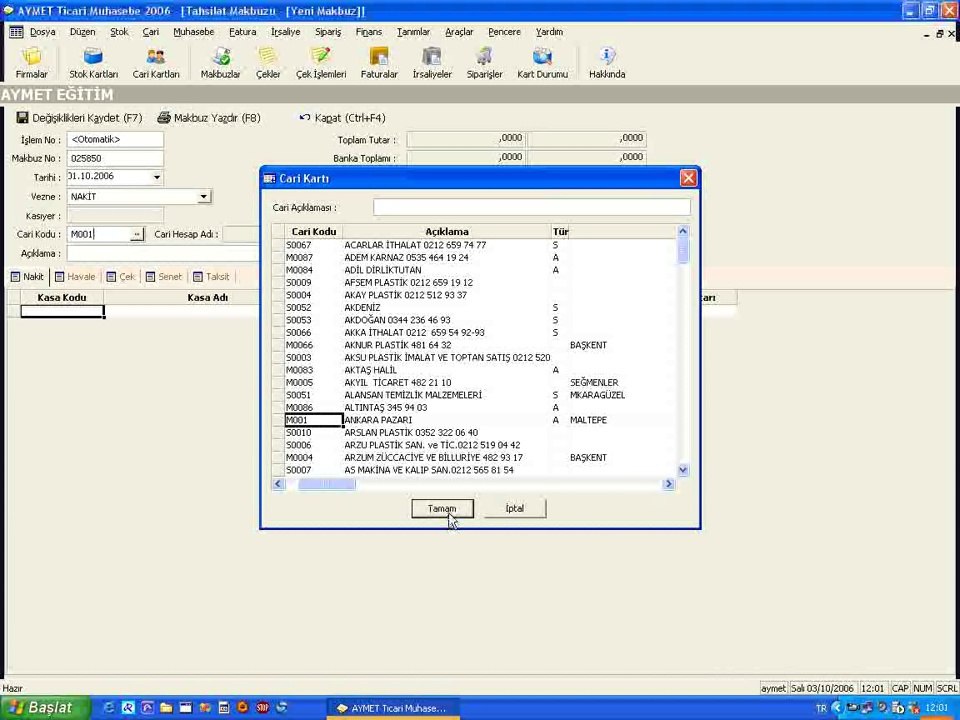Save changes with Değişiklikleri Kaydet (F7)
The width and height of the screenshot is (960, 720).
click(x=79, y=118)
